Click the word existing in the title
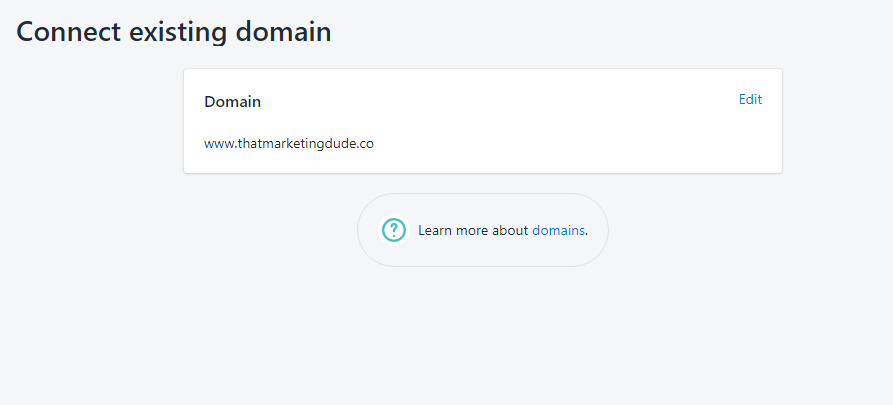893x405 pixels. pyautogui.click(x=178, y=33)
